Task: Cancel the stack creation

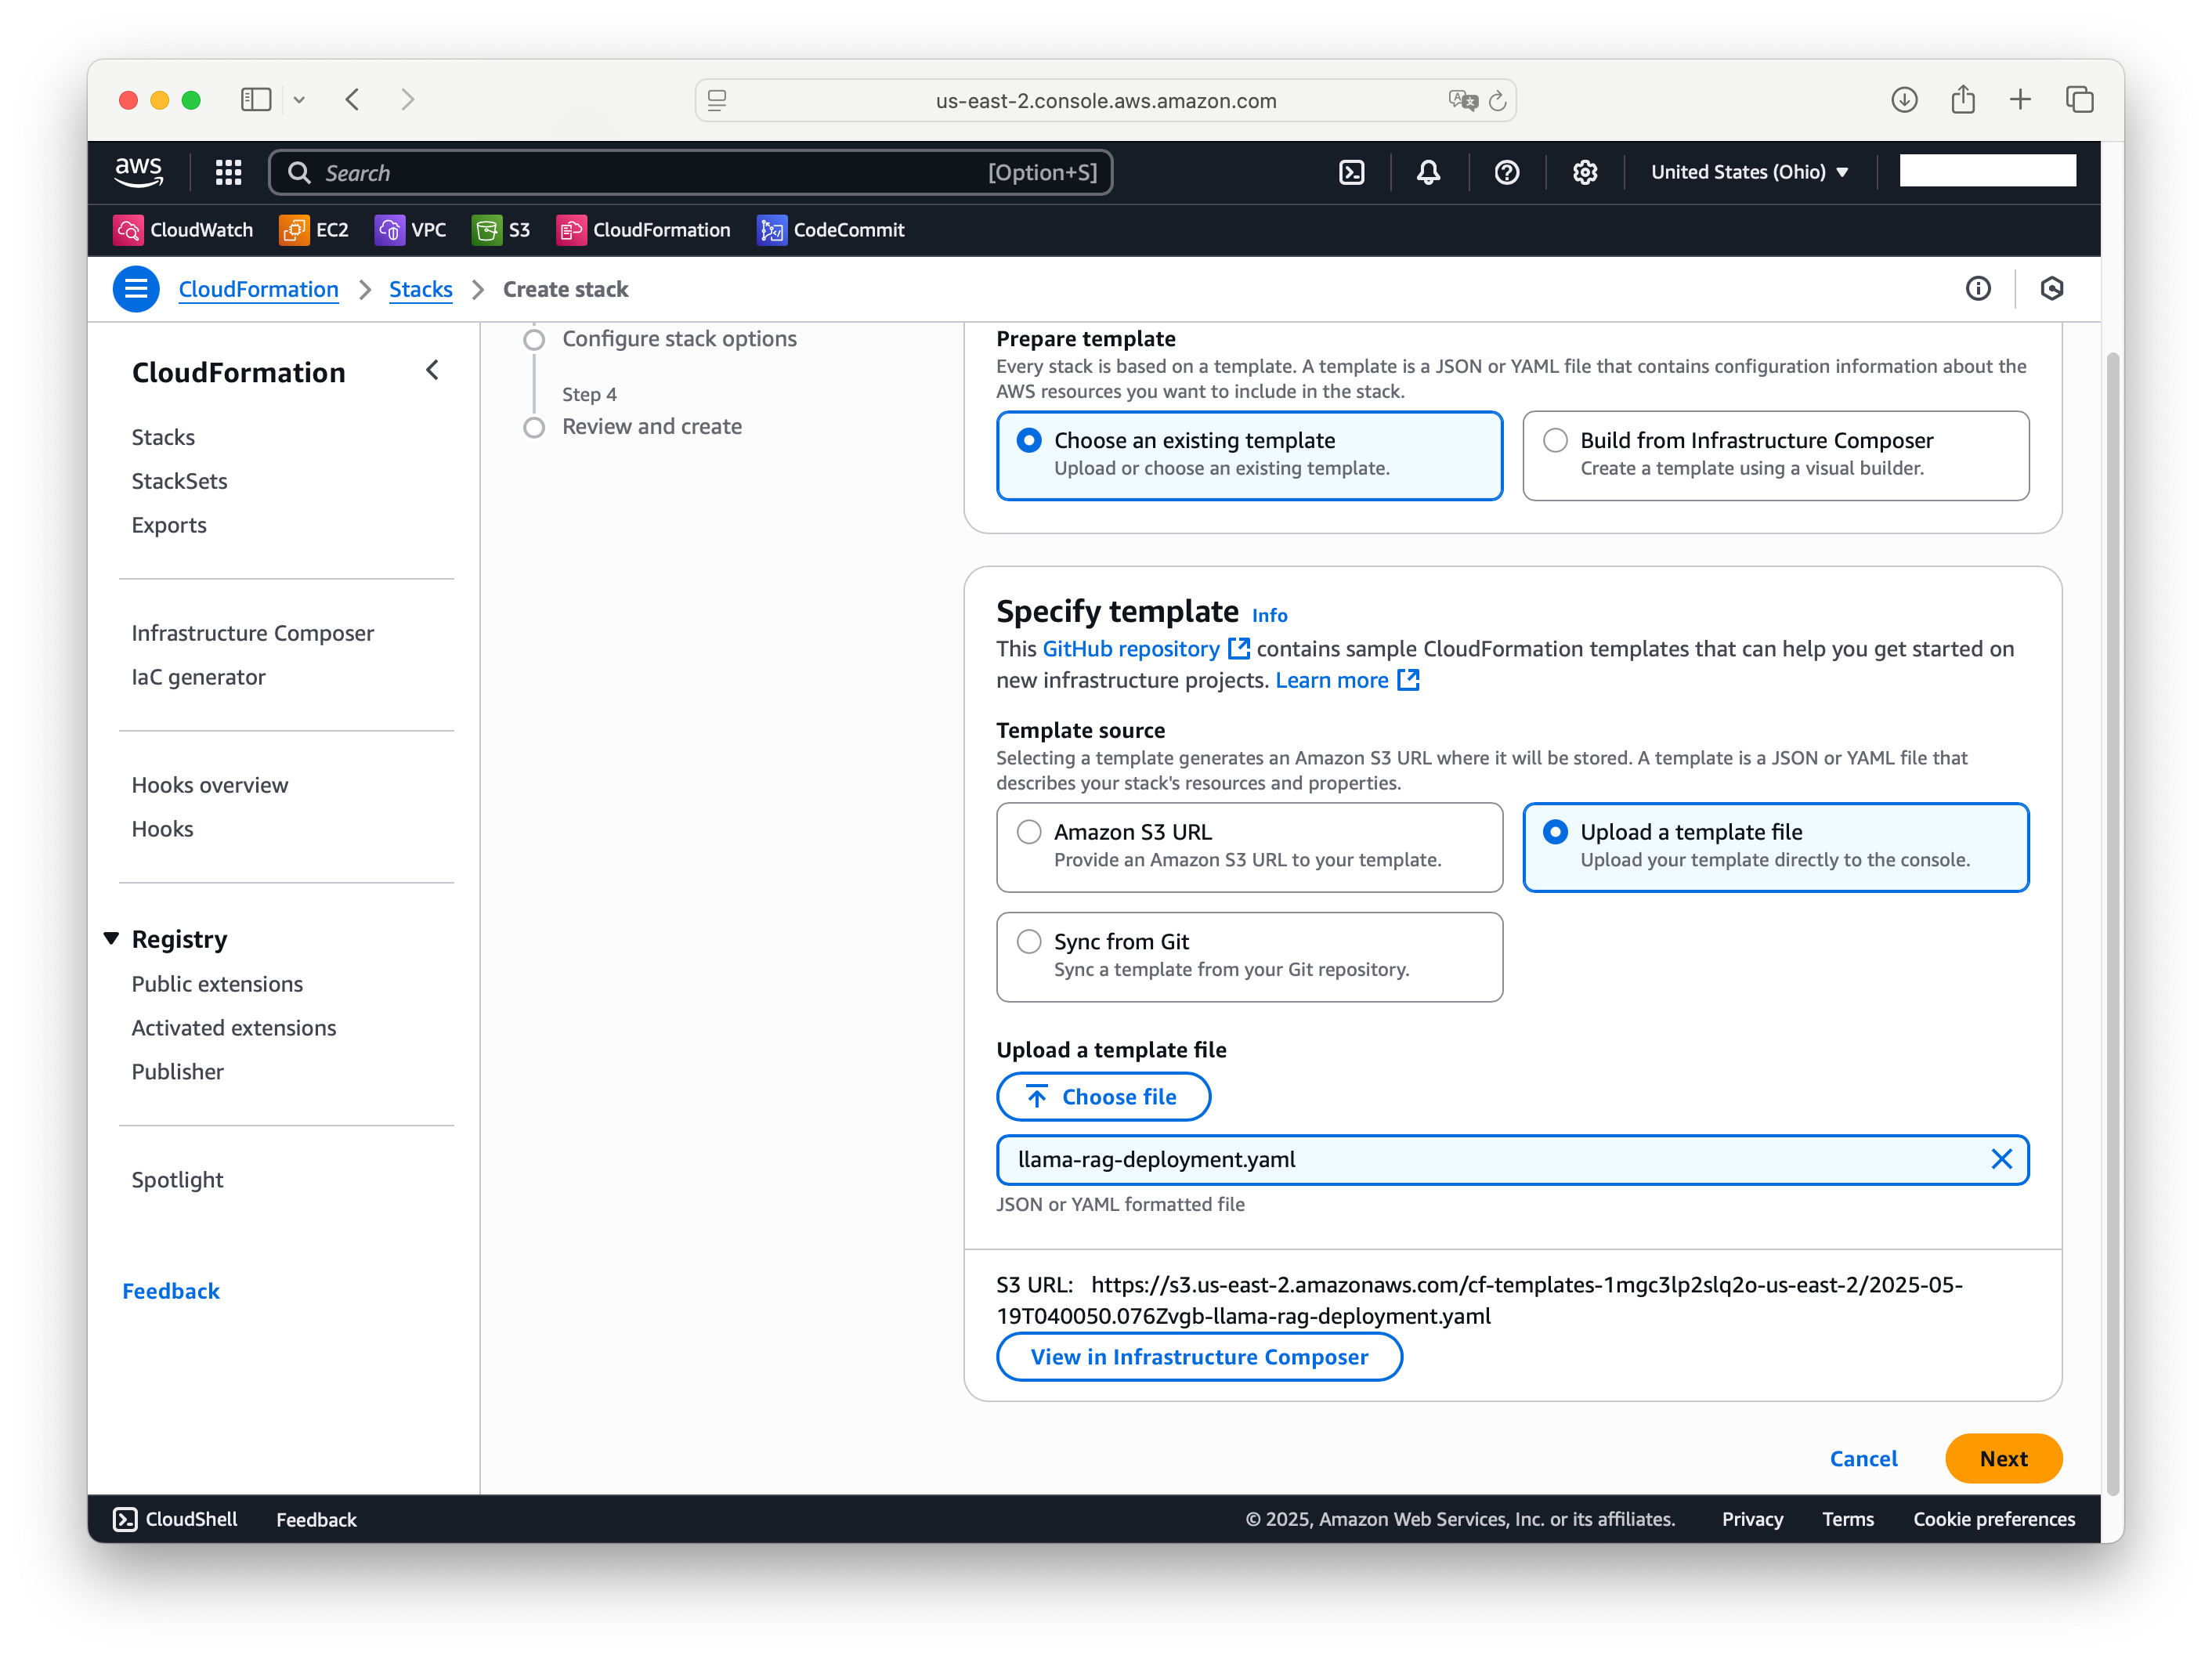Action: (x=1863, y=1459)
